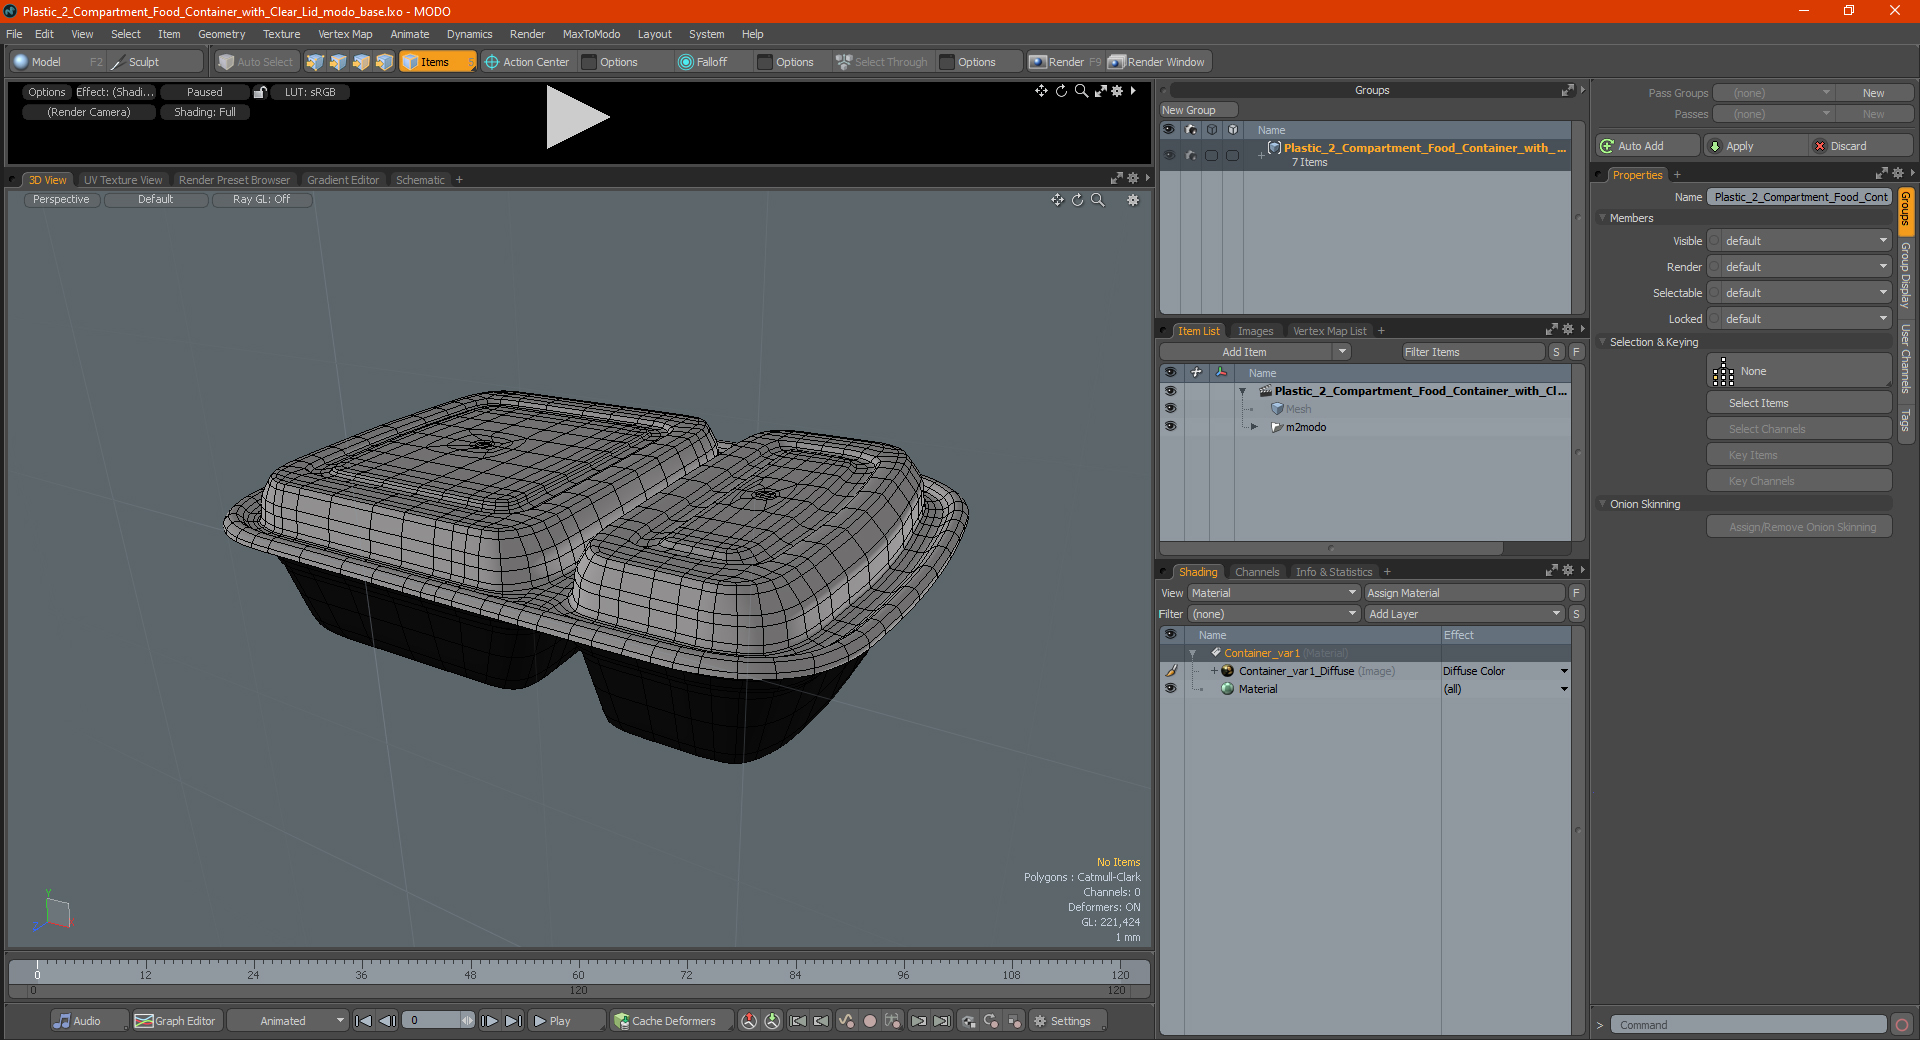
Task: Switch to UV Texture View tab
Action: click(123, 180)
